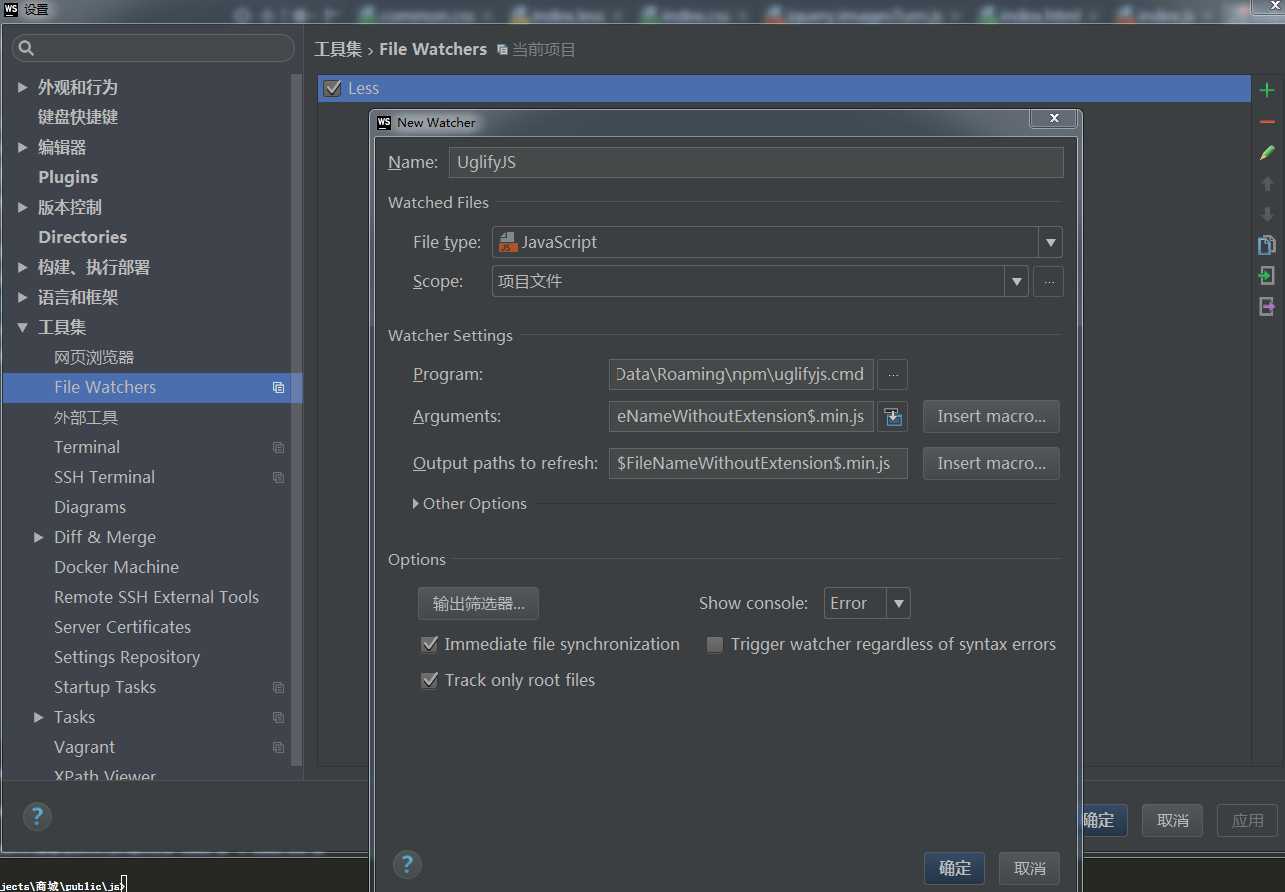Click Insert macro for Output paths
Screen dimensions: 1285x892
991,464
